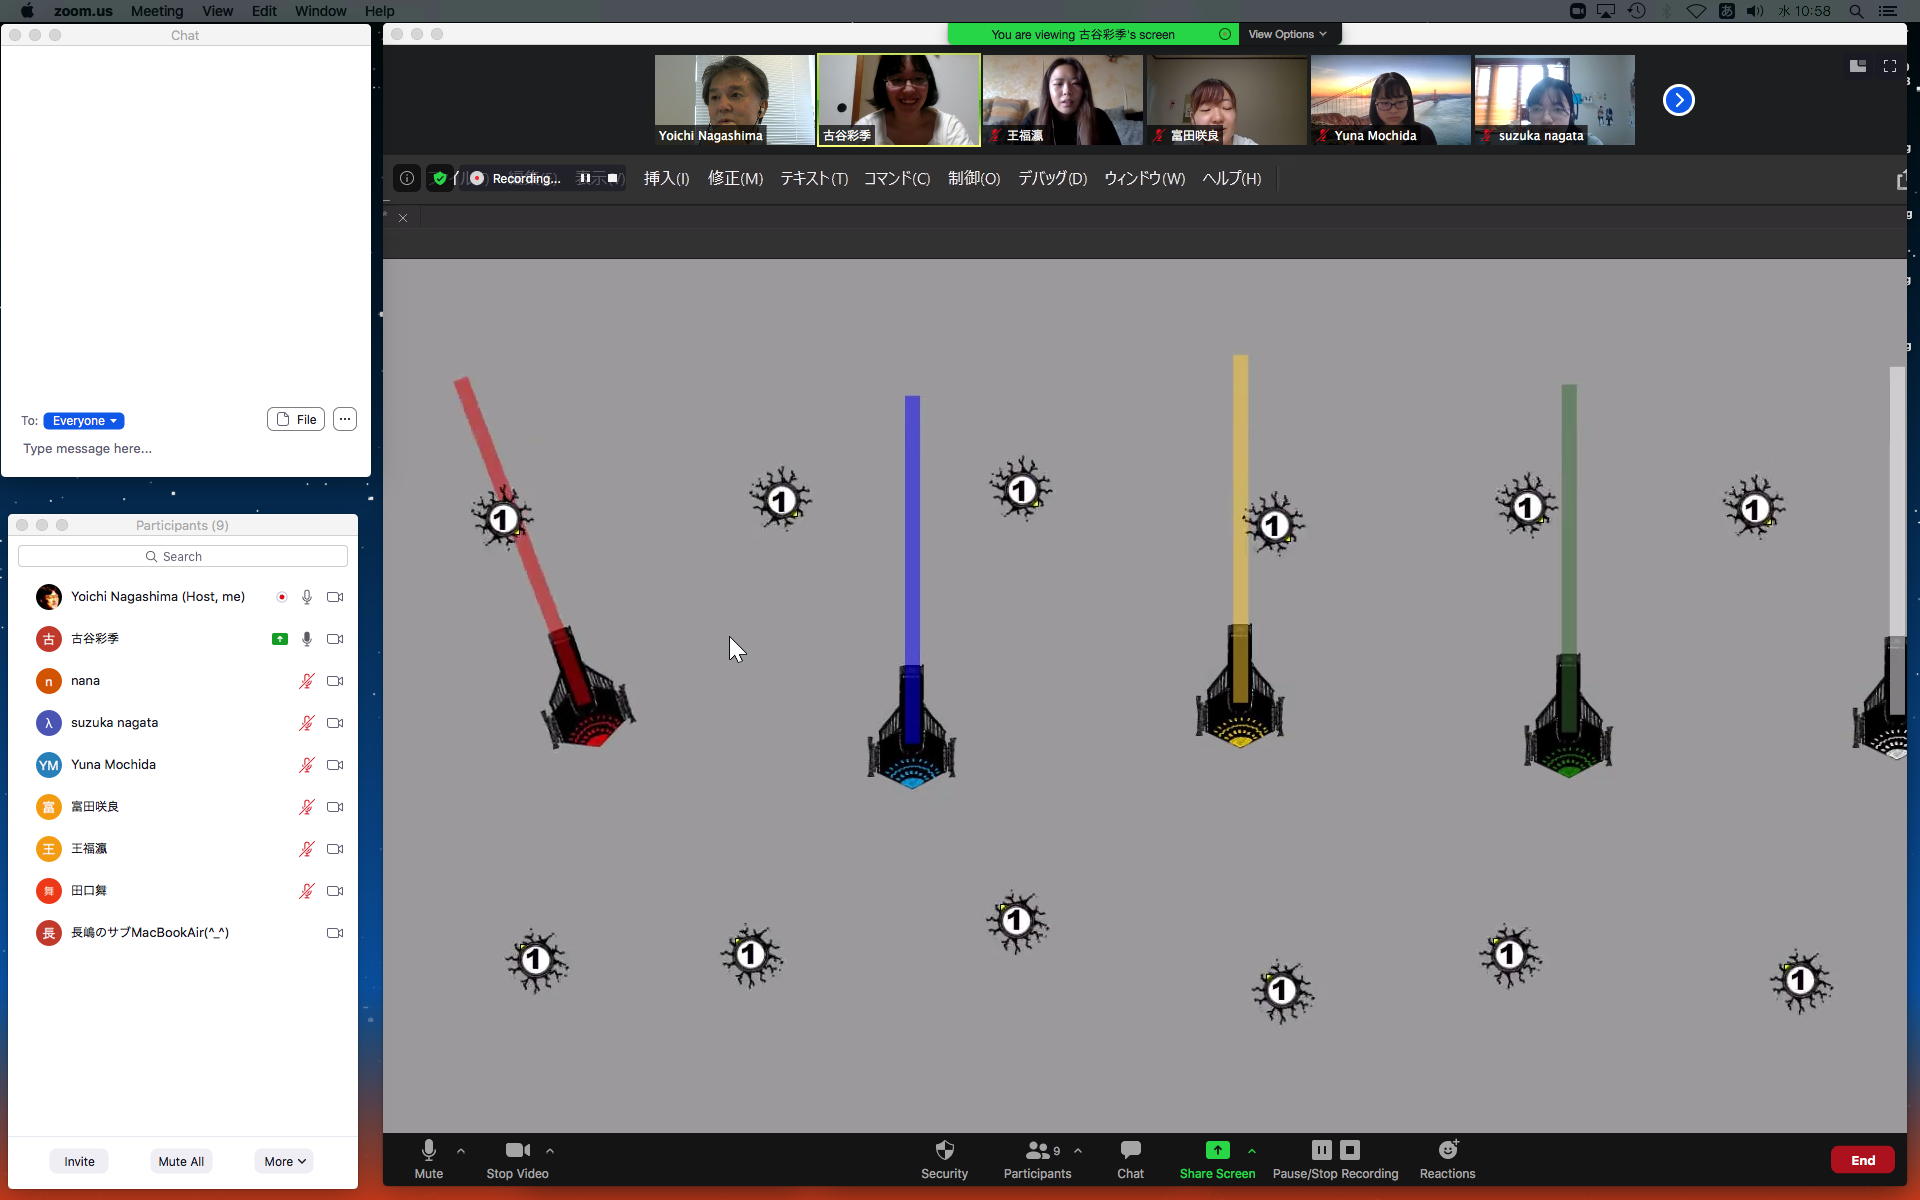Viewport: 1920px width, 1200px height.
Task: Toggle Stop Video camera button
Action: pos(517,1150)
